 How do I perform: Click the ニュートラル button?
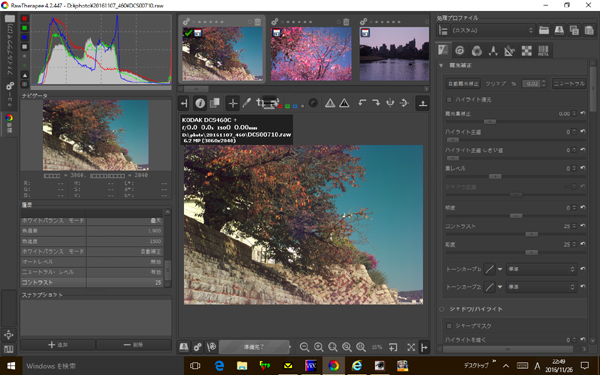(569, 83)
